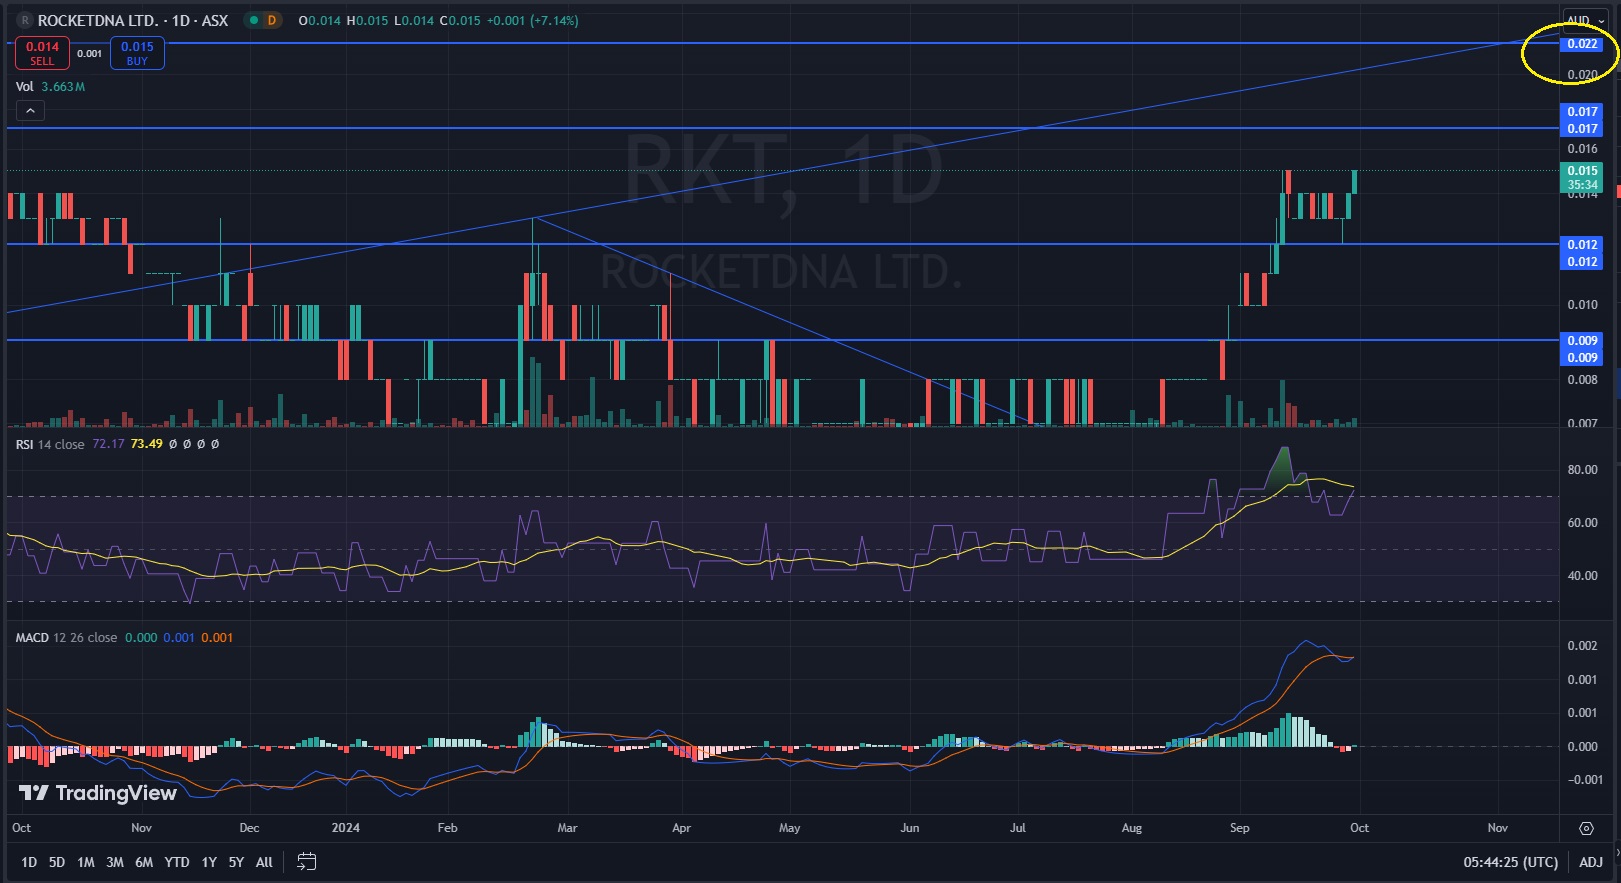Image resolution: width=1621 pixels, height=883 pixels.
Task: Click the 0.008 price scale label
Action: pyautogui.click(x=1582, y=380)
